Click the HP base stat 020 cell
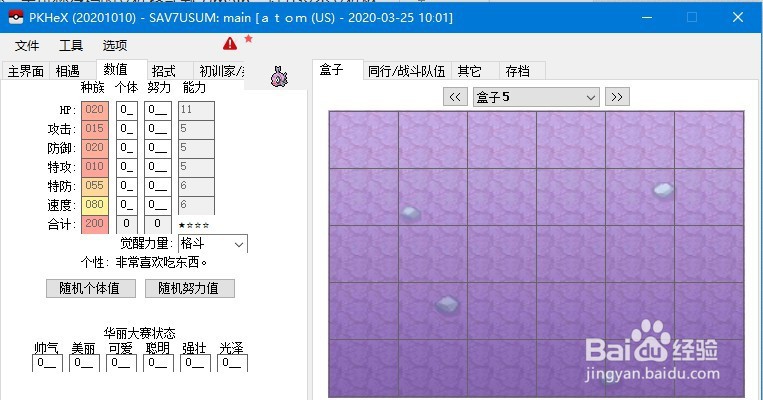This screenshot has height=400, width=763. (95, 110)
